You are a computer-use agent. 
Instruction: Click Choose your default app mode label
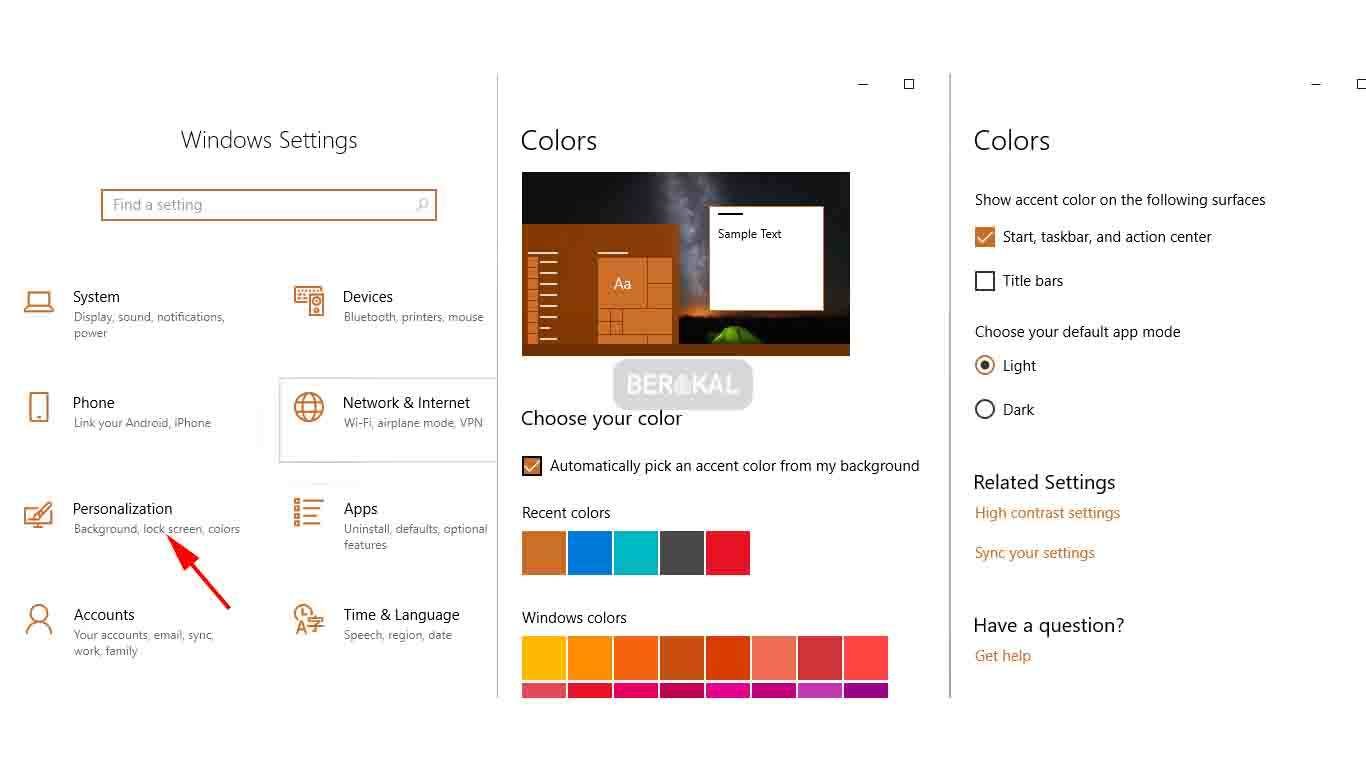click(1078, 332)
